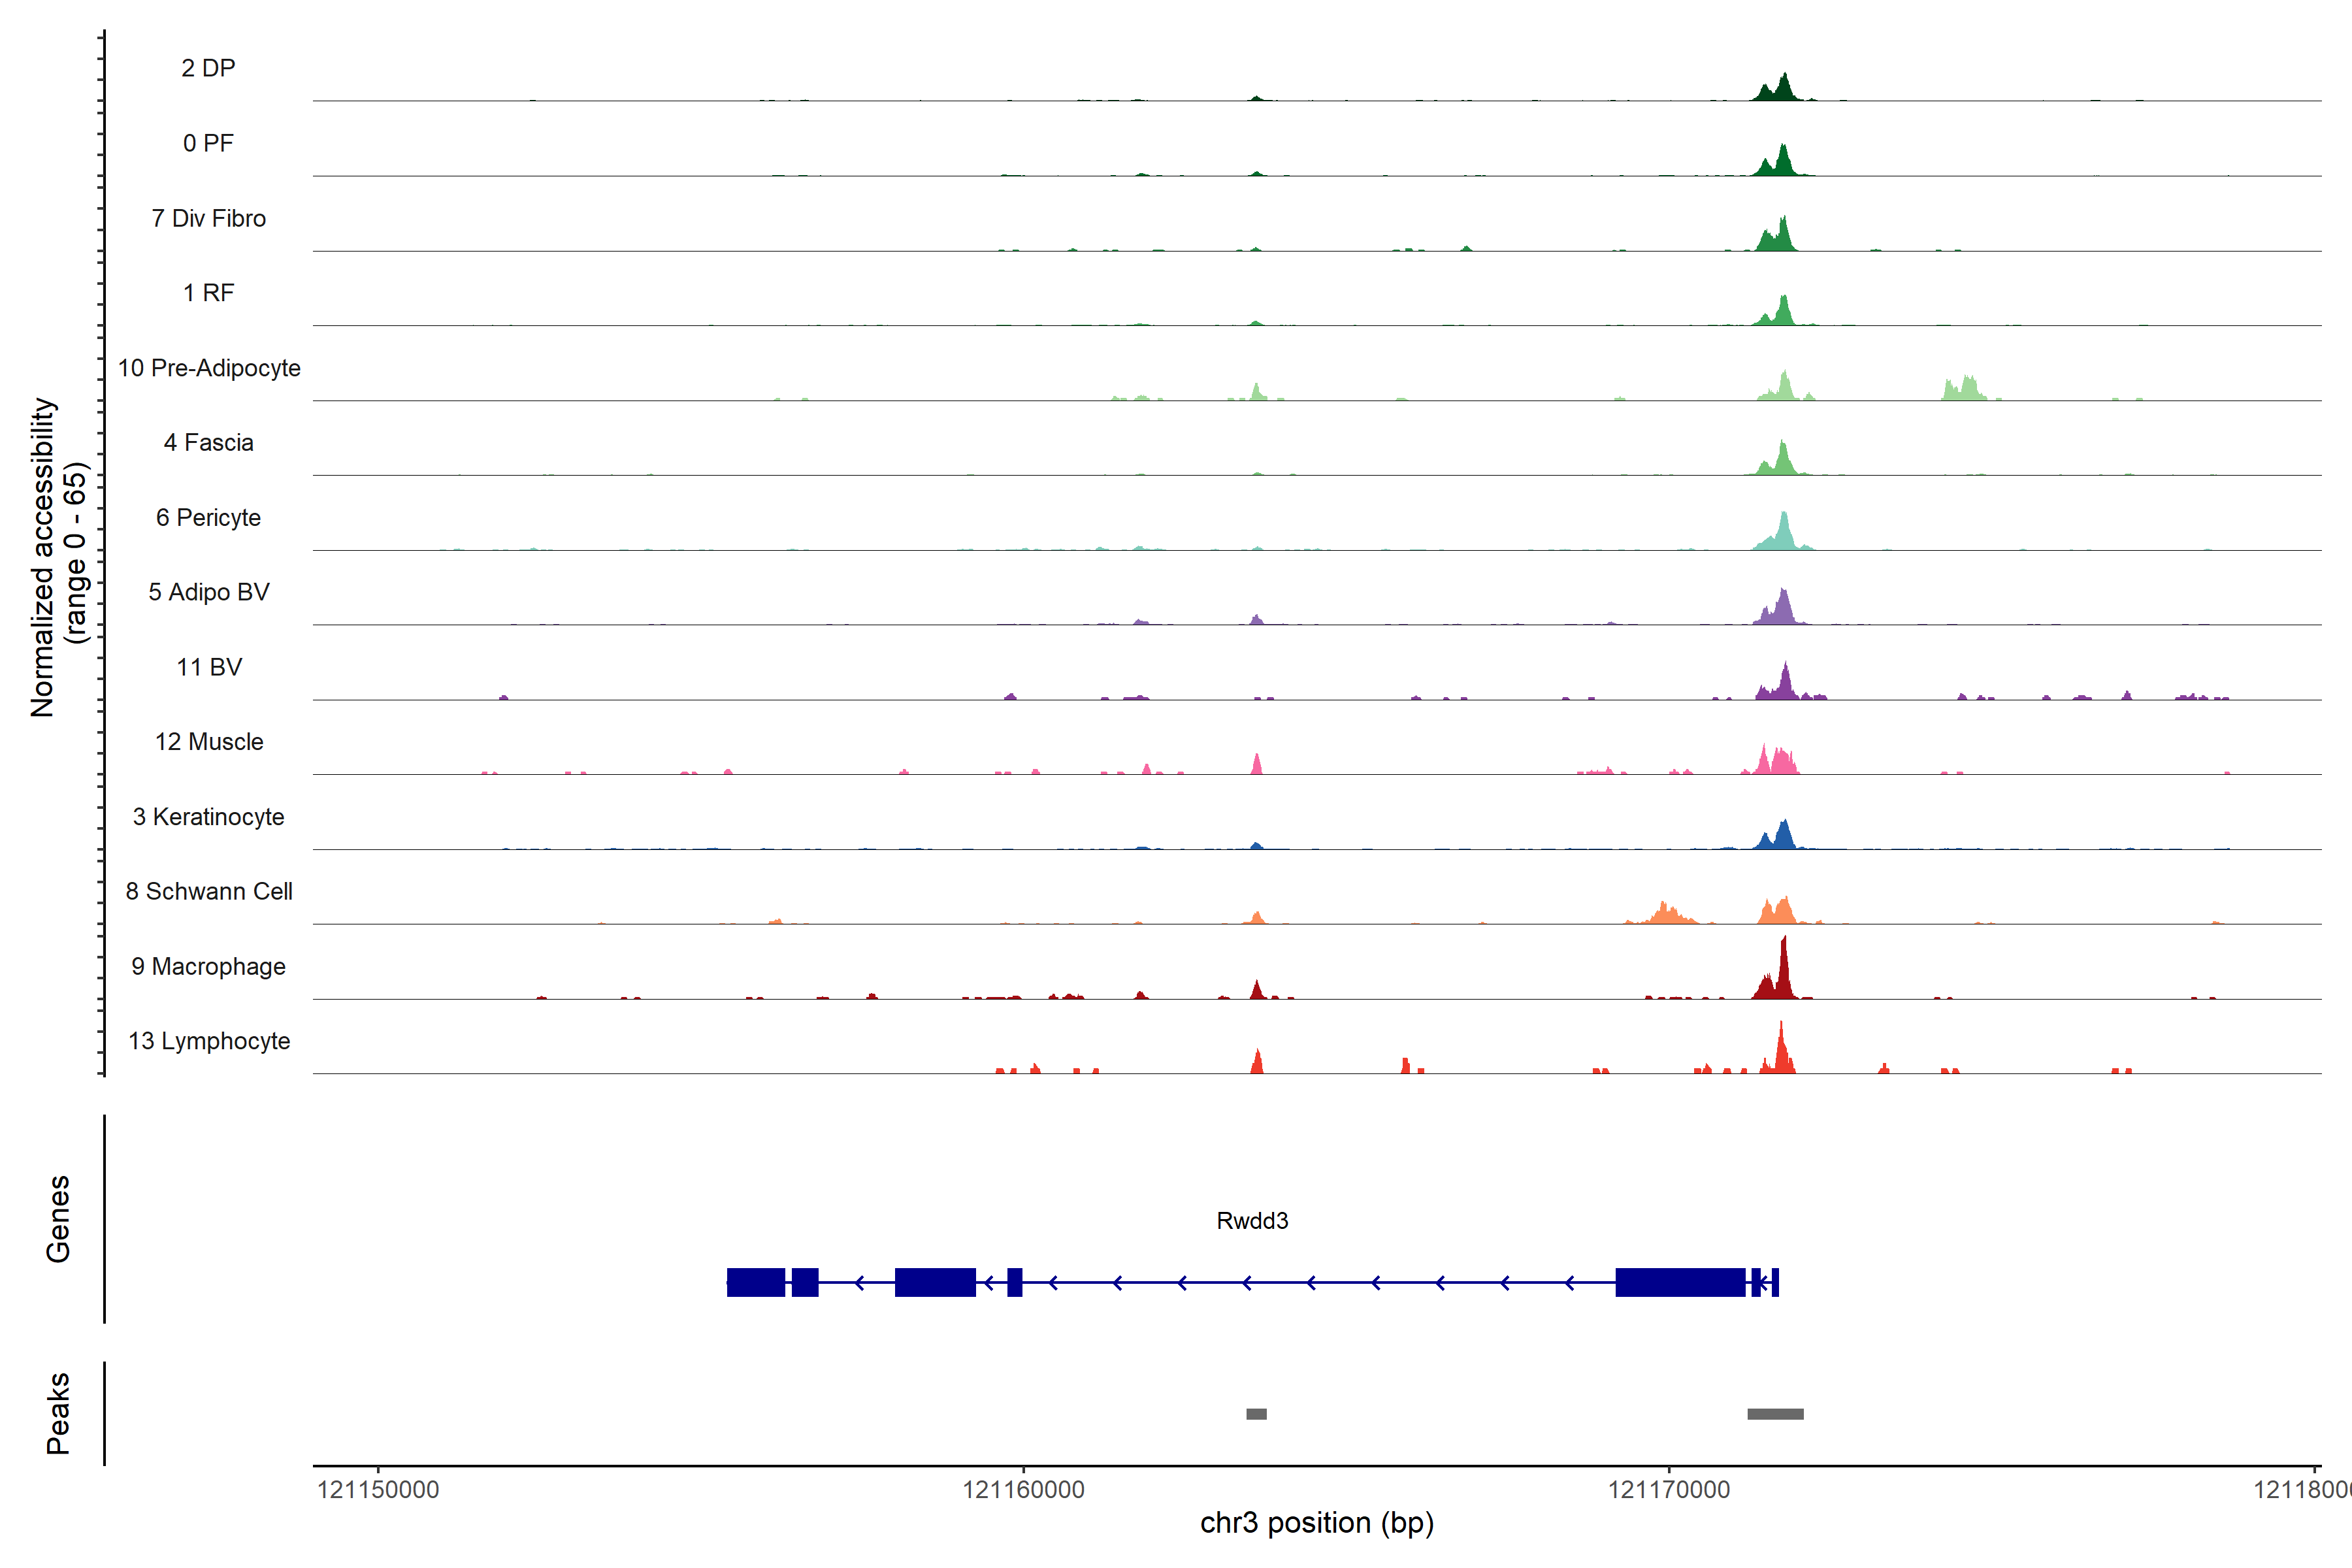Click the 121150000 x-axis tick label
This screenshot has width=2352, height=1568.
tap(378, 1490)
